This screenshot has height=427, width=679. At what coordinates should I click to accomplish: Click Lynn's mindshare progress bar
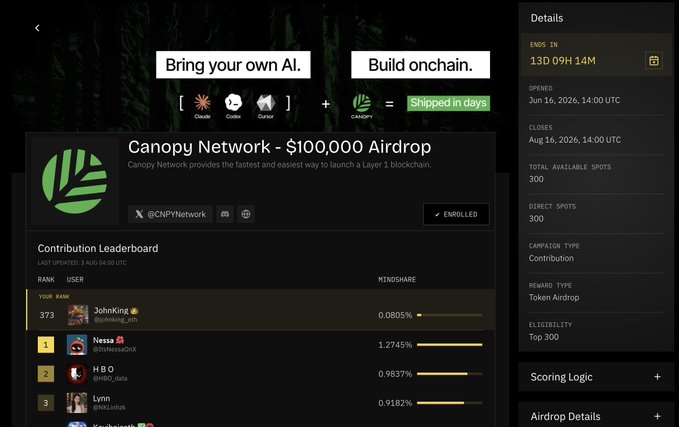(449, 403)
